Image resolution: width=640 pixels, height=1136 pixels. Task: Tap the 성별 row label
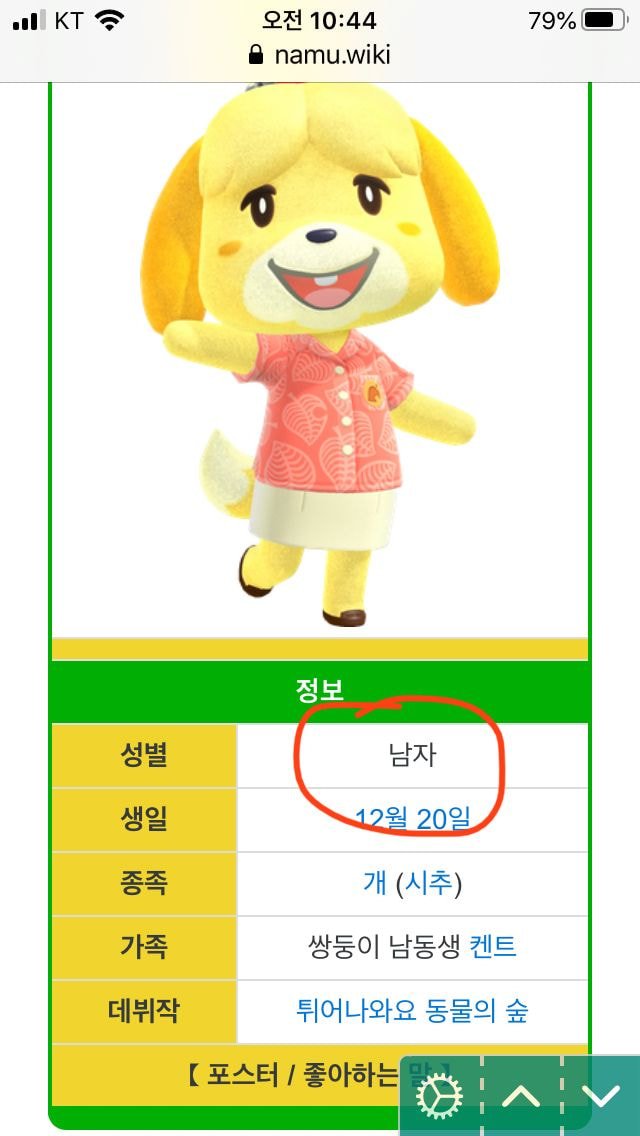tap(144, 756)
